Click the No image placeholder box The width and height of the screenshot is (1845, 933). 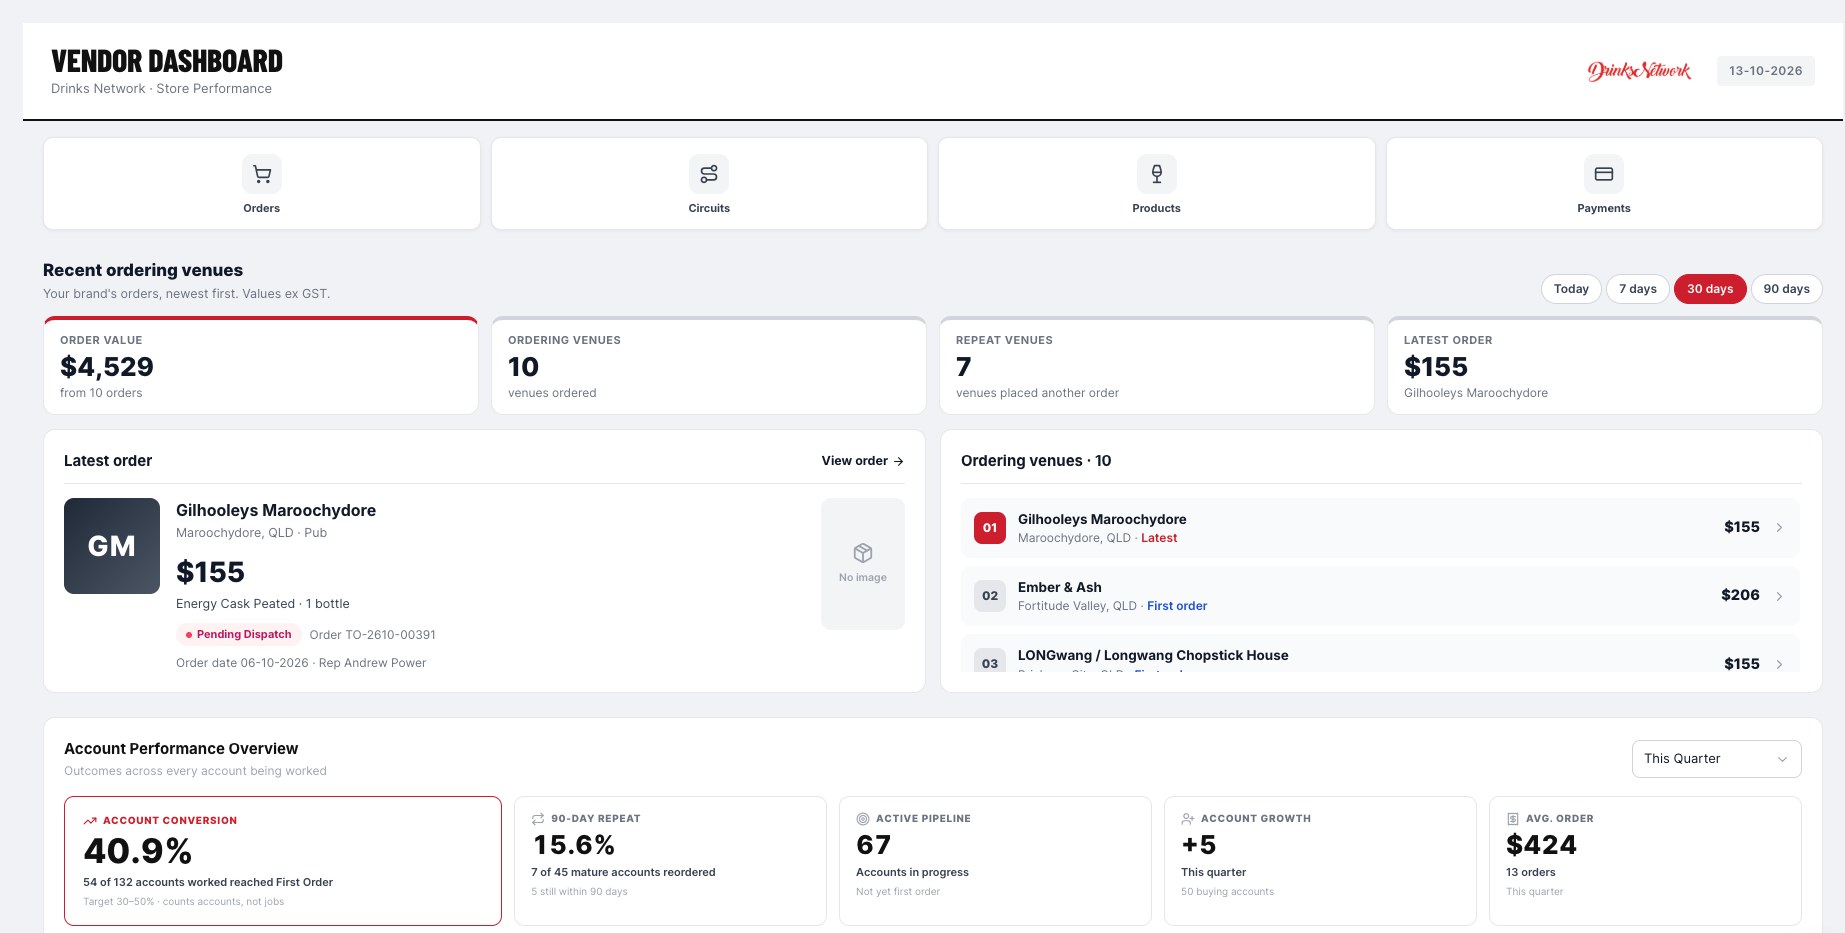[863, 564]
